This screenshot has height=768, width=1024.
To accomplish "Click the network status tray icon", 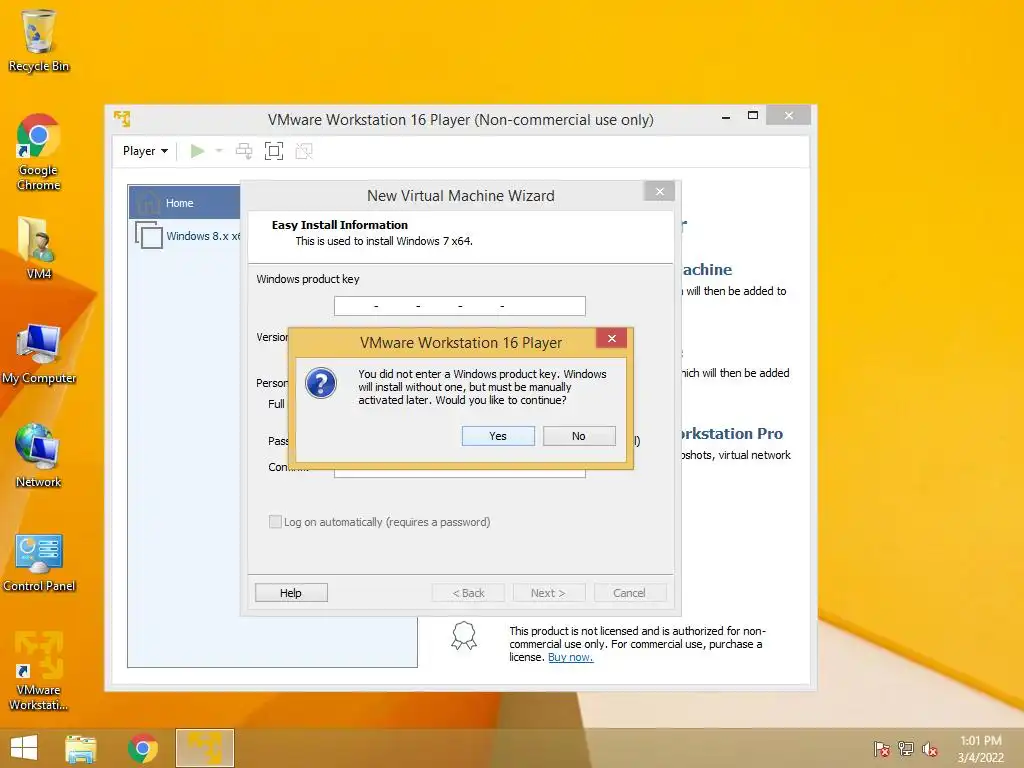I will (906, 748).
